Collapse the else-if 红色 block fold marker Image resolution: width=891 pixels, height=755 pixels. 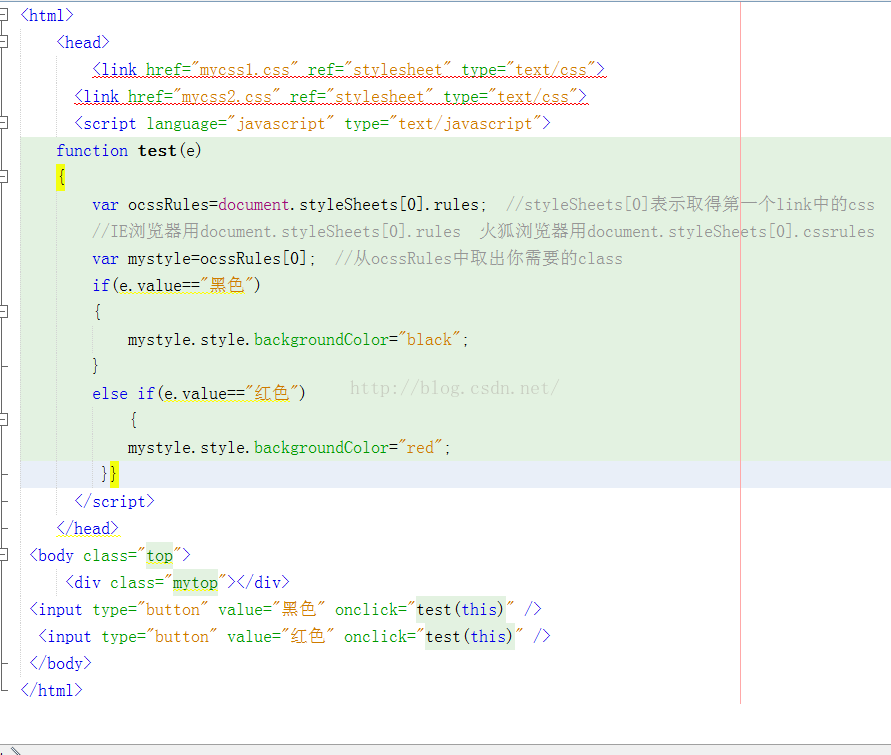click(3, 419)
